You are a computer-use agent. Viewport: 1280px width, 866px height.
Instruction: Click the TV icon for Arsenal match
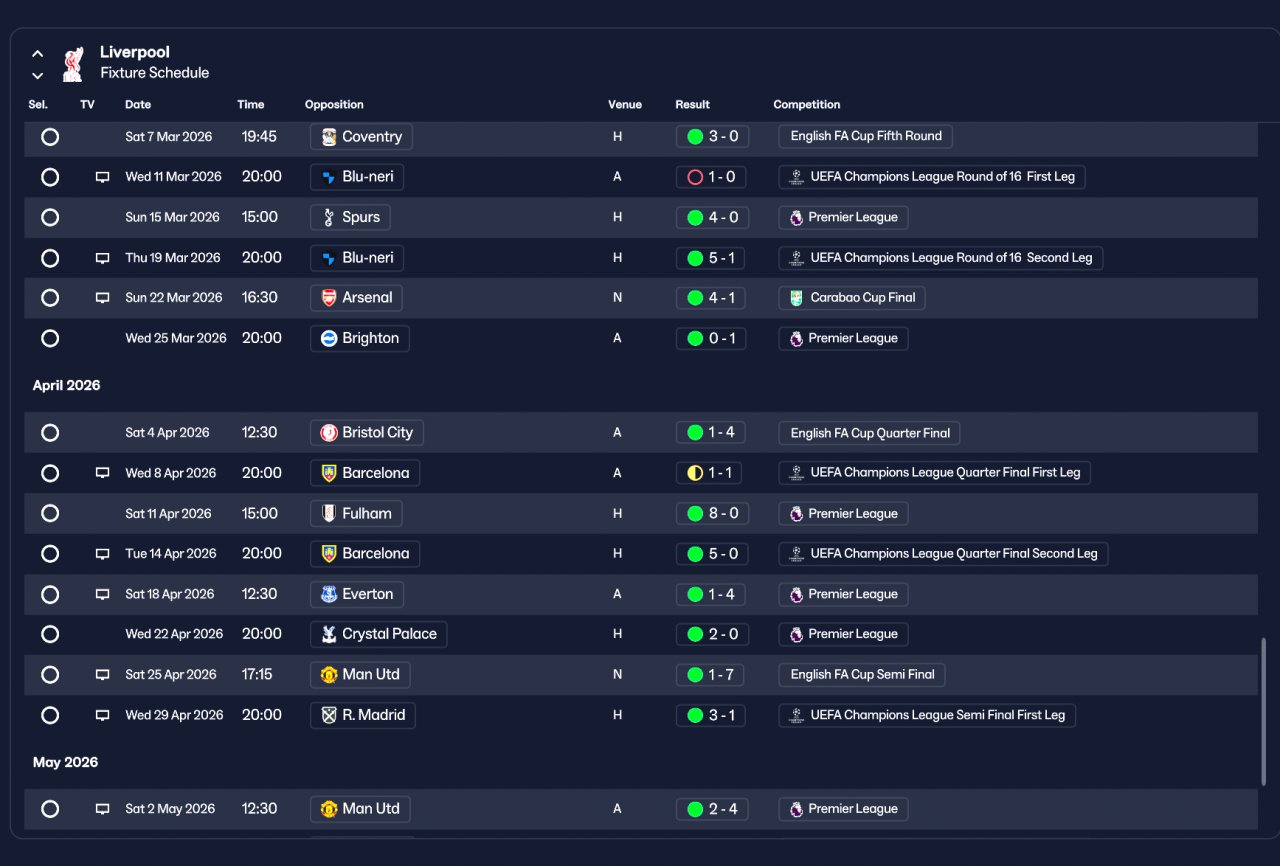point(102,298)
